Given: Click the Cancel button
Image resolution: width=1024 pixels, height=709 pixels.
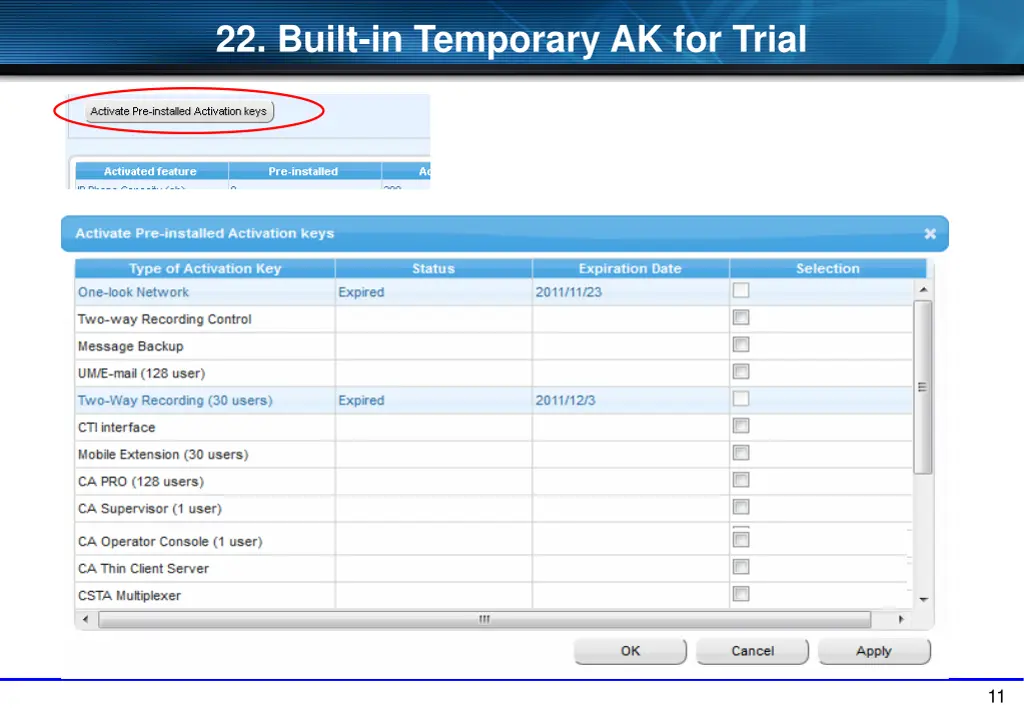Looking at the screenshot, I should [752, 651].
